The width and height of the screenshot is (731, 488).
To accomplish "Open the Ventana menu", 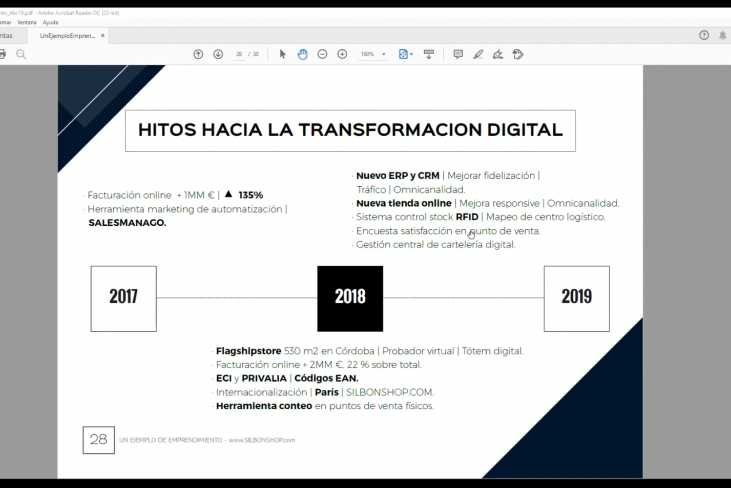I will coord(27,22).
